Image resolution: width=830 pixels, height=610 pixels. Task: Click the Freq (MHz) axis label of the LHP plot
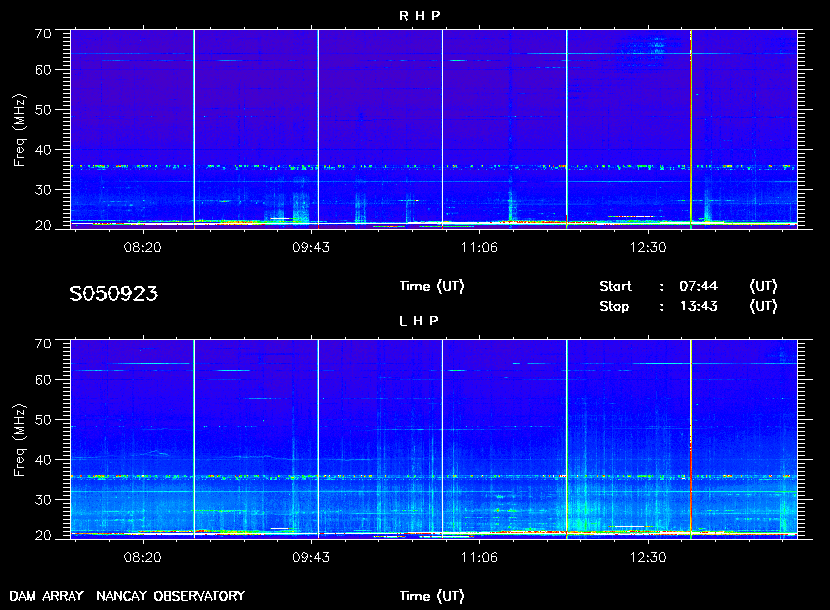(20, 441)
